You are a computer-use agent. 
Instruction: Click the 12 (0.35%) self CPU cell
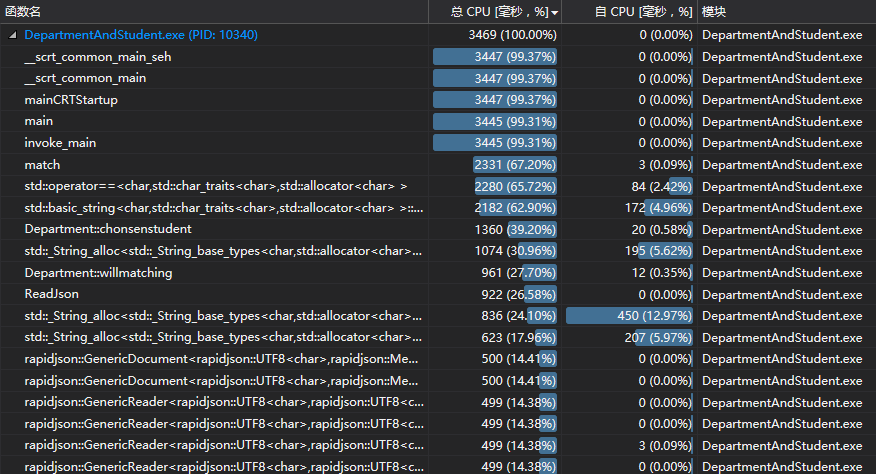(630, 273)
